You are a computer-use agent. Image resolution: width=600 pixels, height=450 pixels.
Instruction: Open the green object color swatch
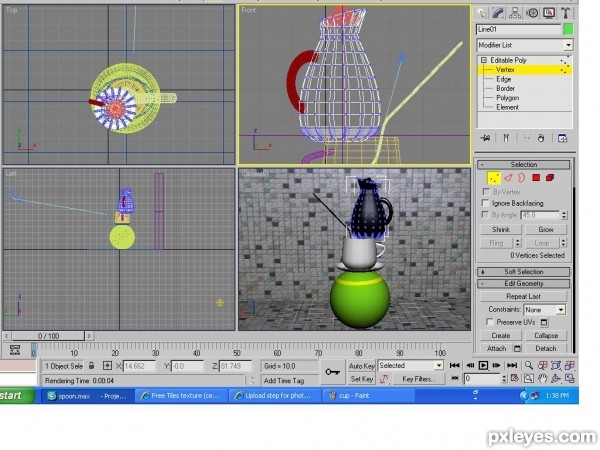click(568, 29)
